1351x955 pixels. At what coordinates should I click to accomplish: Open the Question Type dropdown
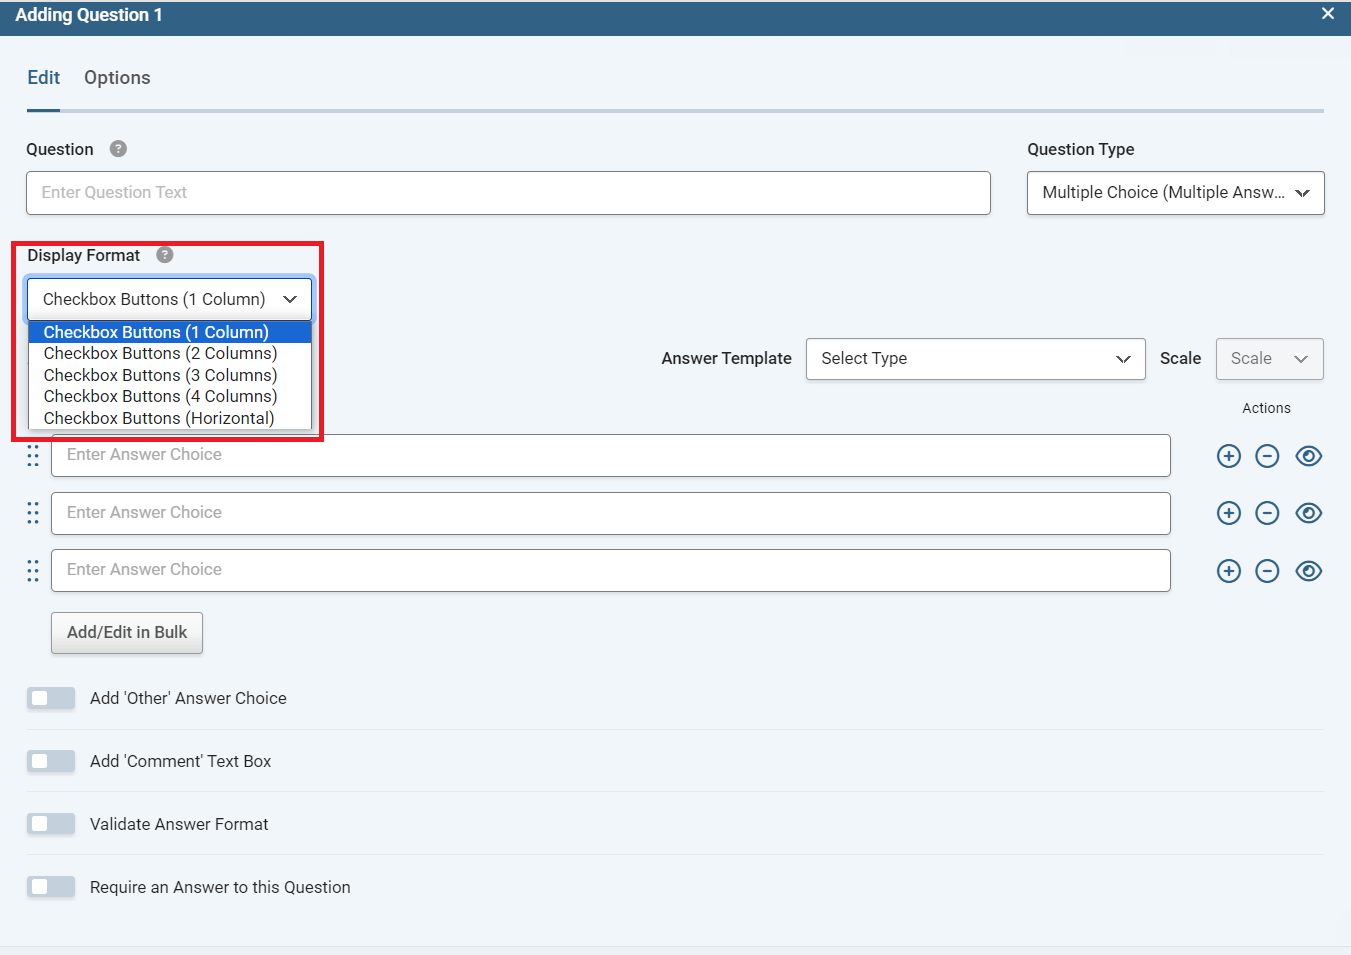click(x=1175, y=193)
